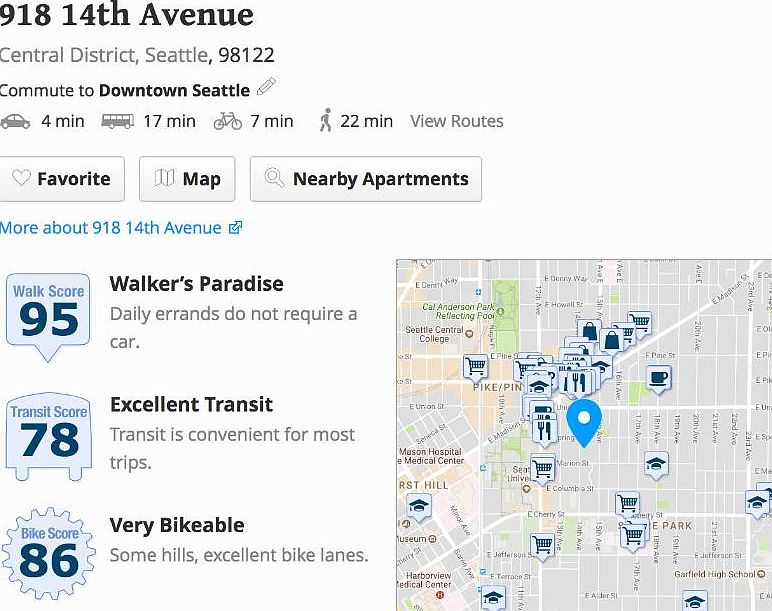Click the shopping cart marker near E Pine St

475,367
